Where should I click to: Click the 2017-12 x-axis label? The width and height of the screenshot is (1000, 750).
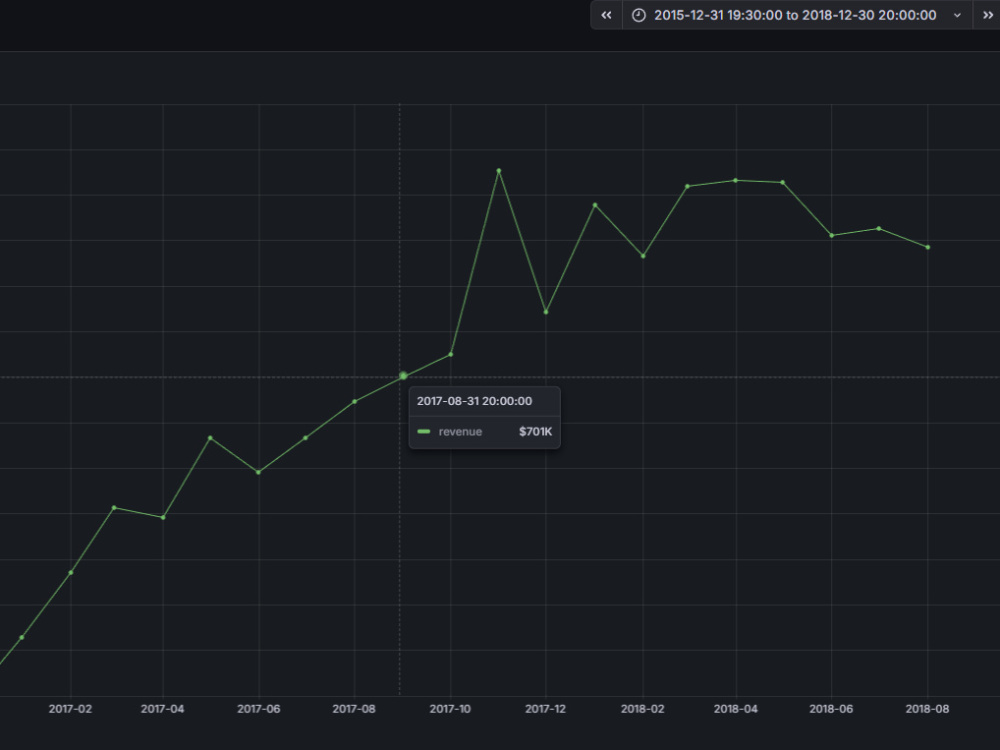[x=545, y=709]
